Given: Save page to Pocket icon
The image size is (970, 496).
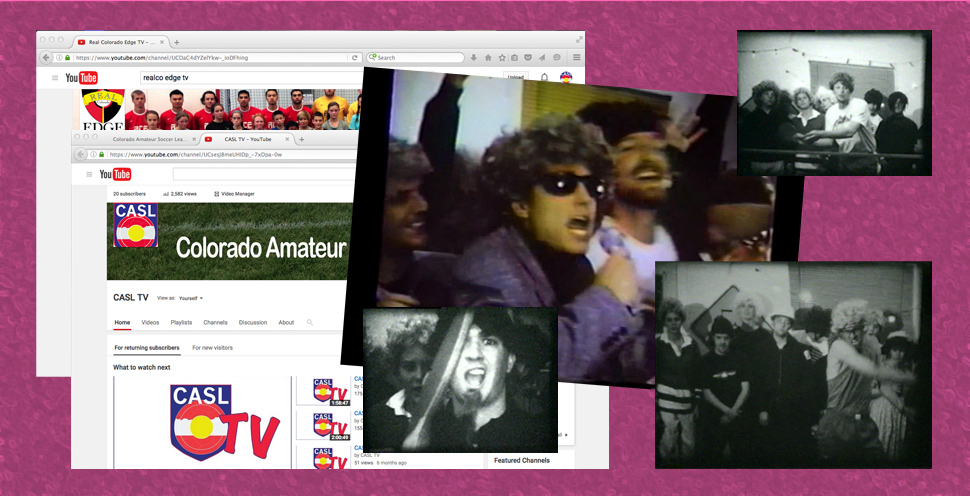Looking at the screenshot, I should click(x=528, y=58).
